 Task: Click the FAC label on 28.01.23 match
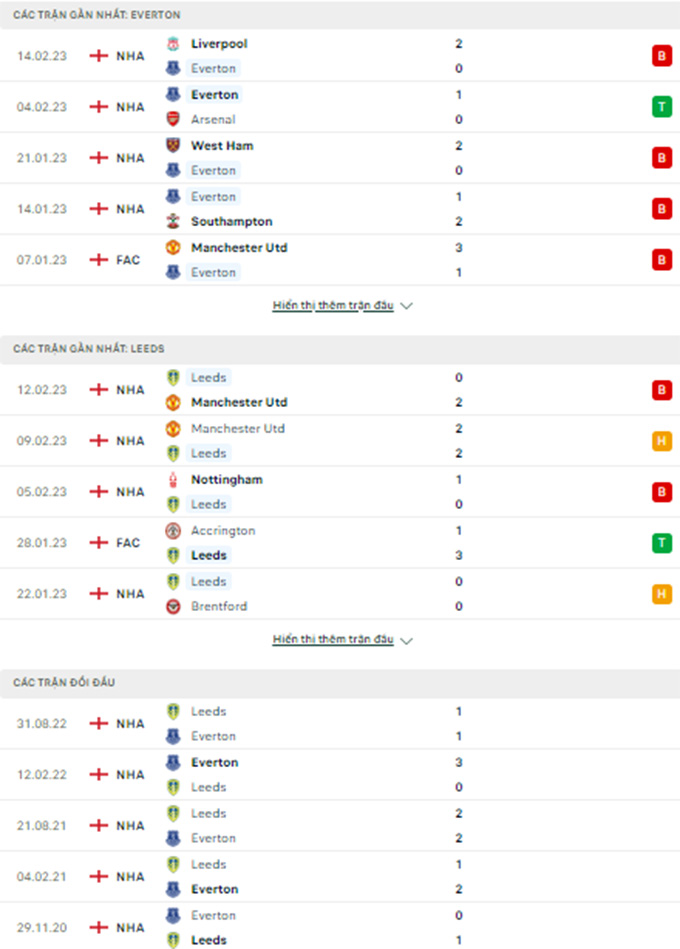point(128,543)
